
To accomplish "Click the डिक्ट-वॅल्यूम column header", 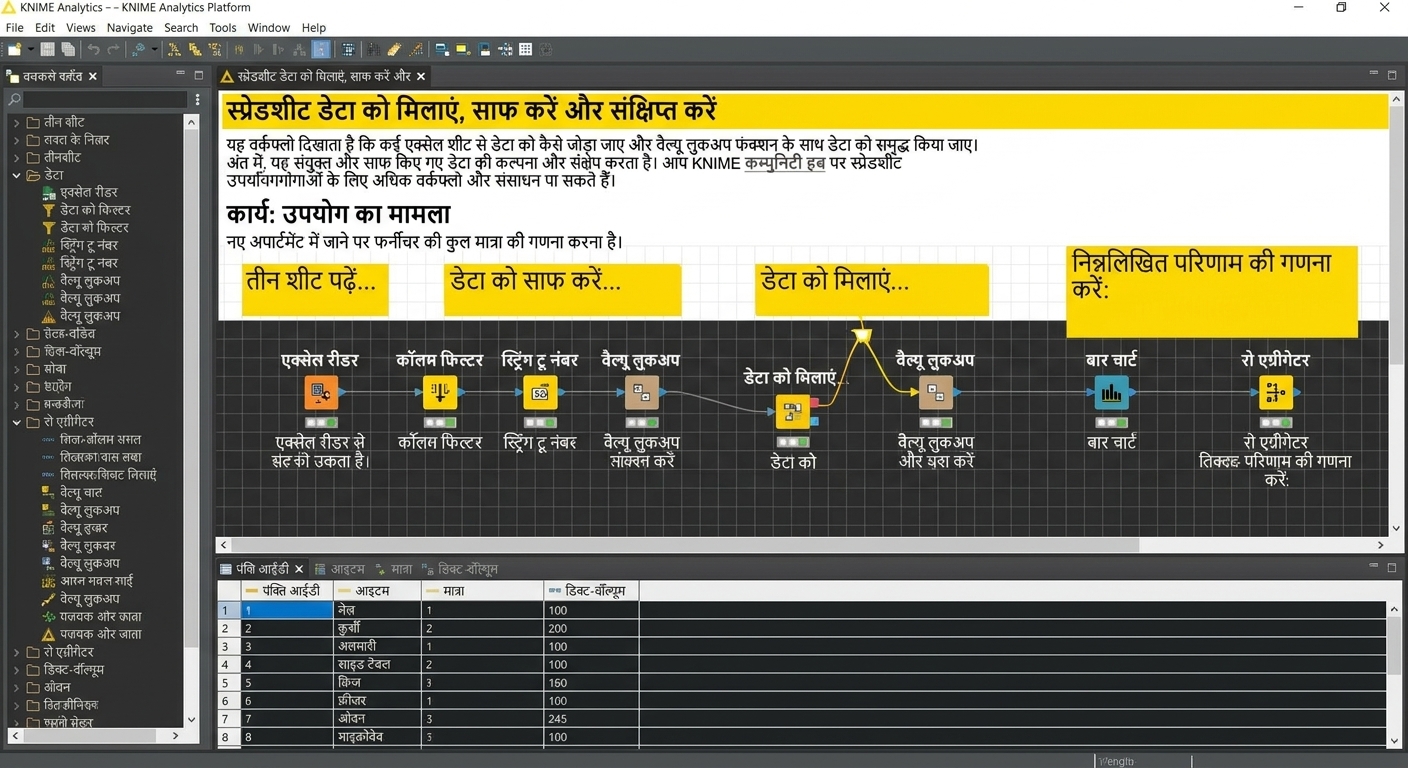I will [591, 591].
